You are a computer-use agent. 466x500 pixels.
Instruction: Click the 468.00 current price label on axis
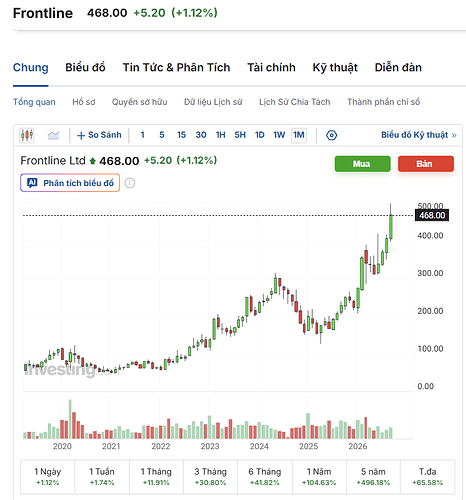(x=432, y=215)
